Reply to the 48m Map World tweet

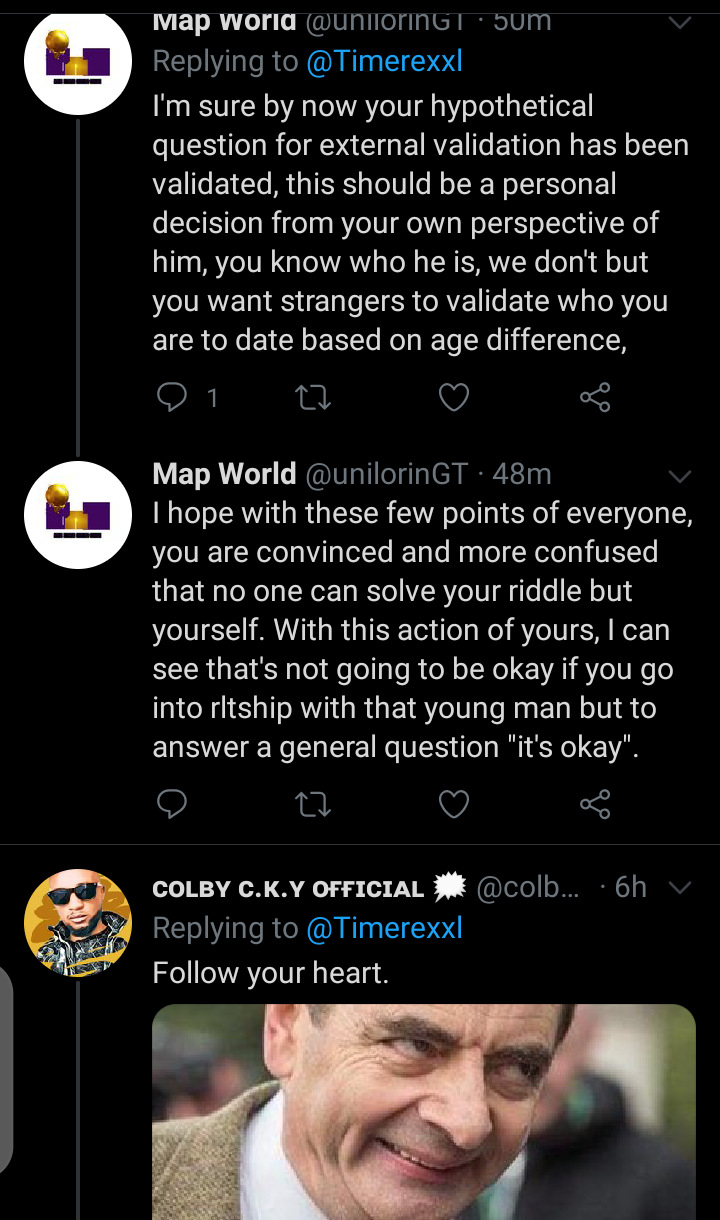(x=173, y=803)
